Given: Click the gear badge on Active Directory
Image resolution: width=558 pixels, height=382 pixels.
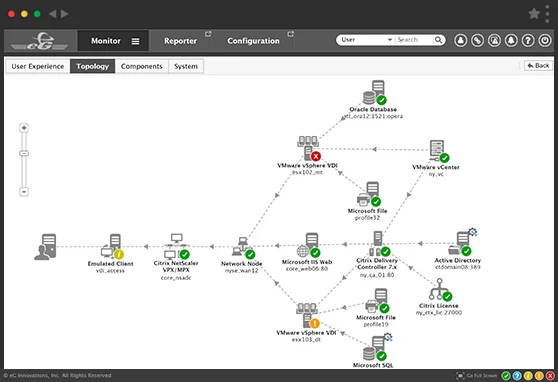Looking at the screenshot, I should click(x=473, y=232).
